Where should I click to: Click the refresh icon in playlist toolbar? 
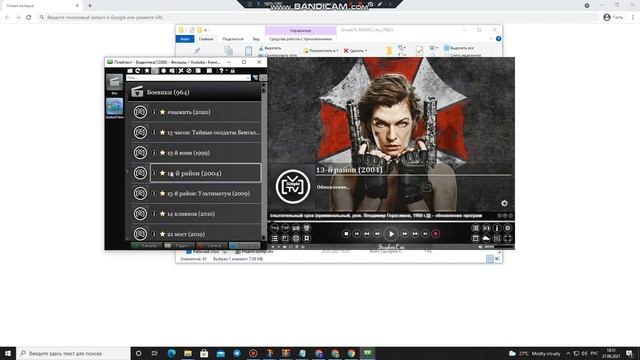[138, 71]
